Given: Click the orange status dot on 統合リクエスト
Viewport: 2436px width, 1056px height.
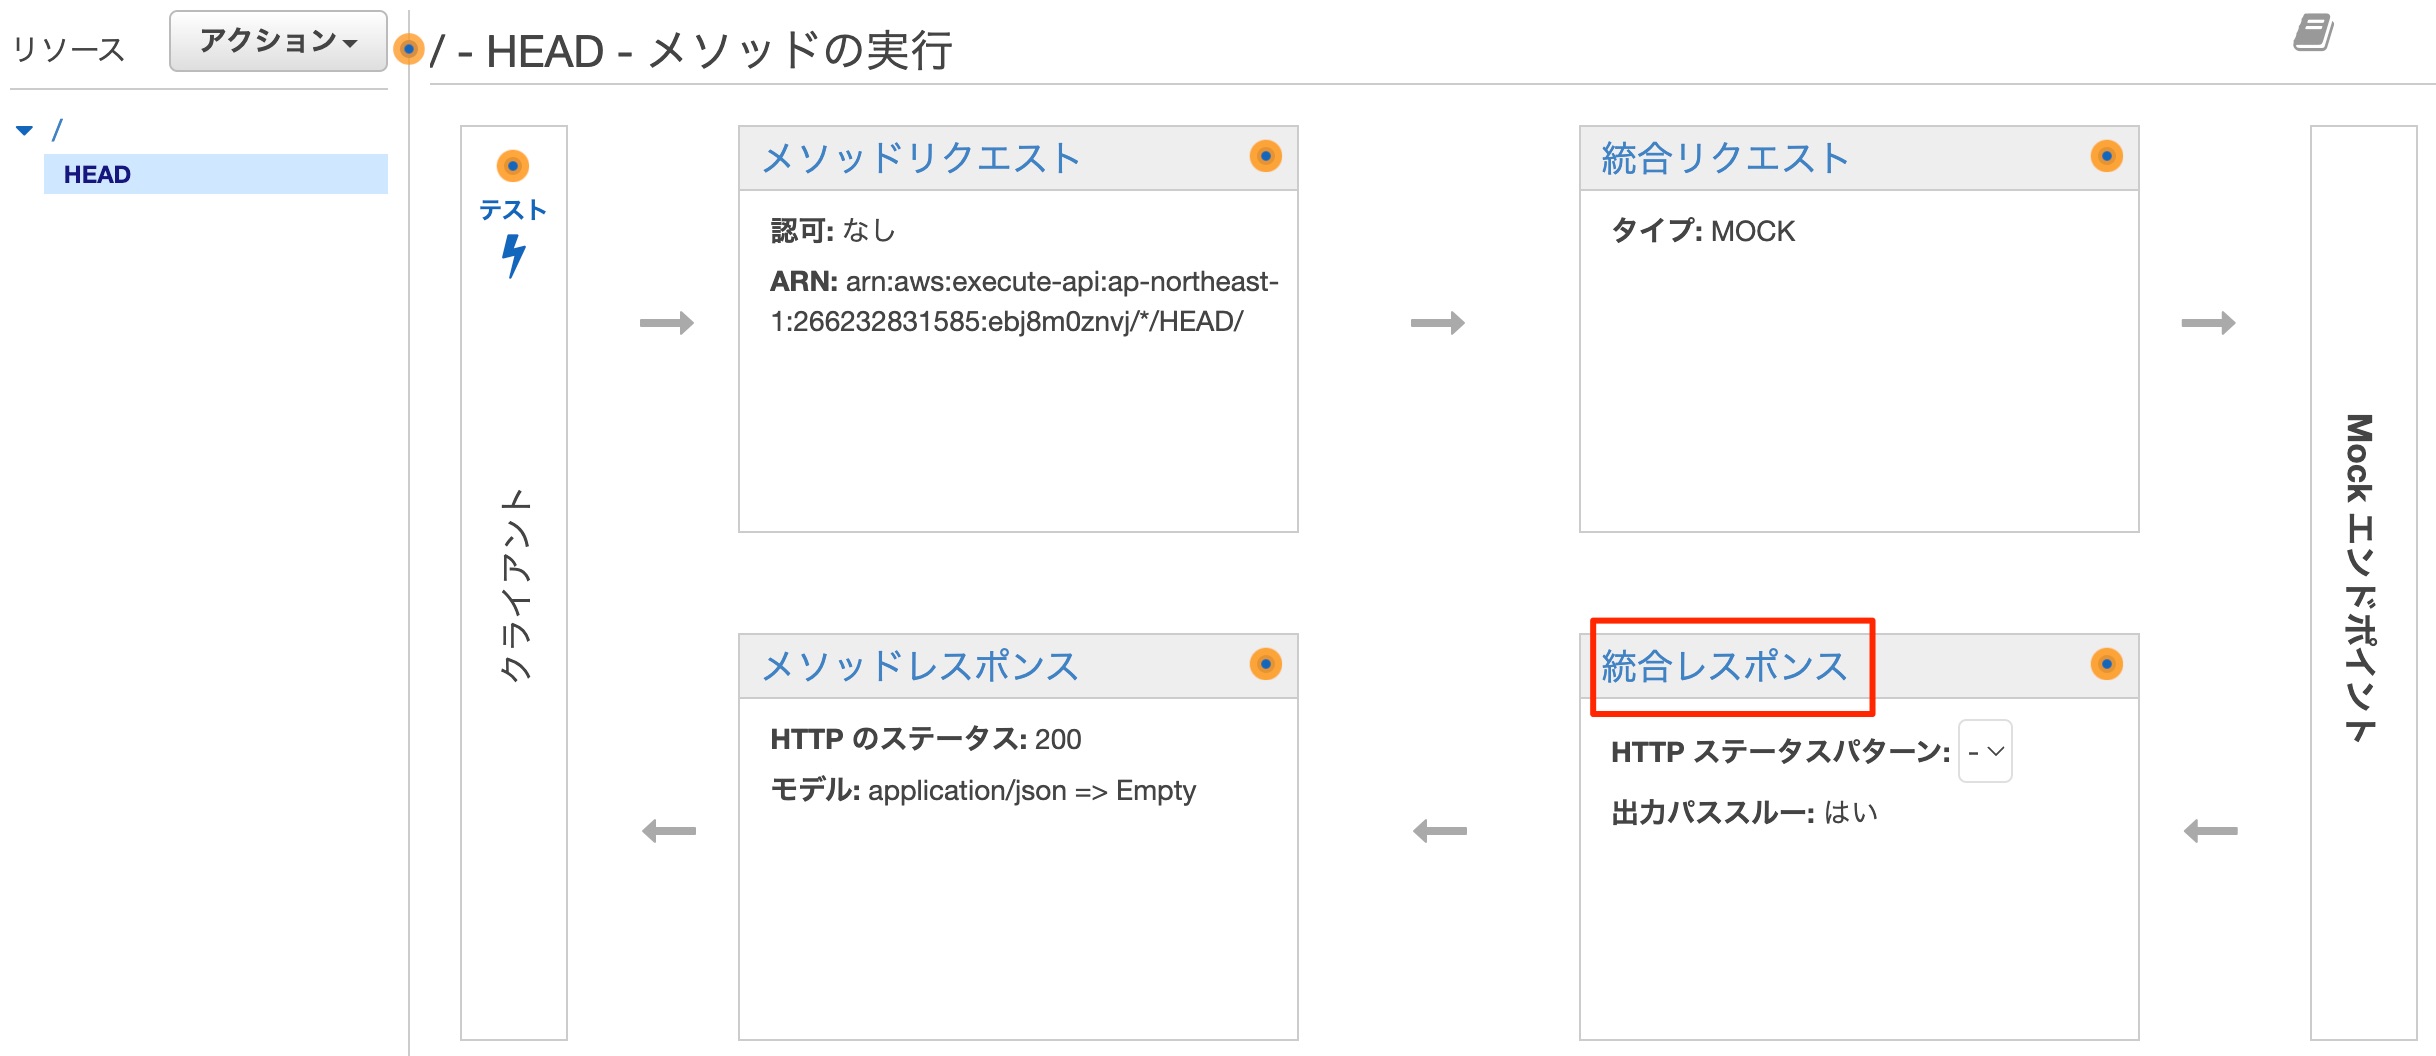Looking at the screenshot, I should click(2106, 156).
